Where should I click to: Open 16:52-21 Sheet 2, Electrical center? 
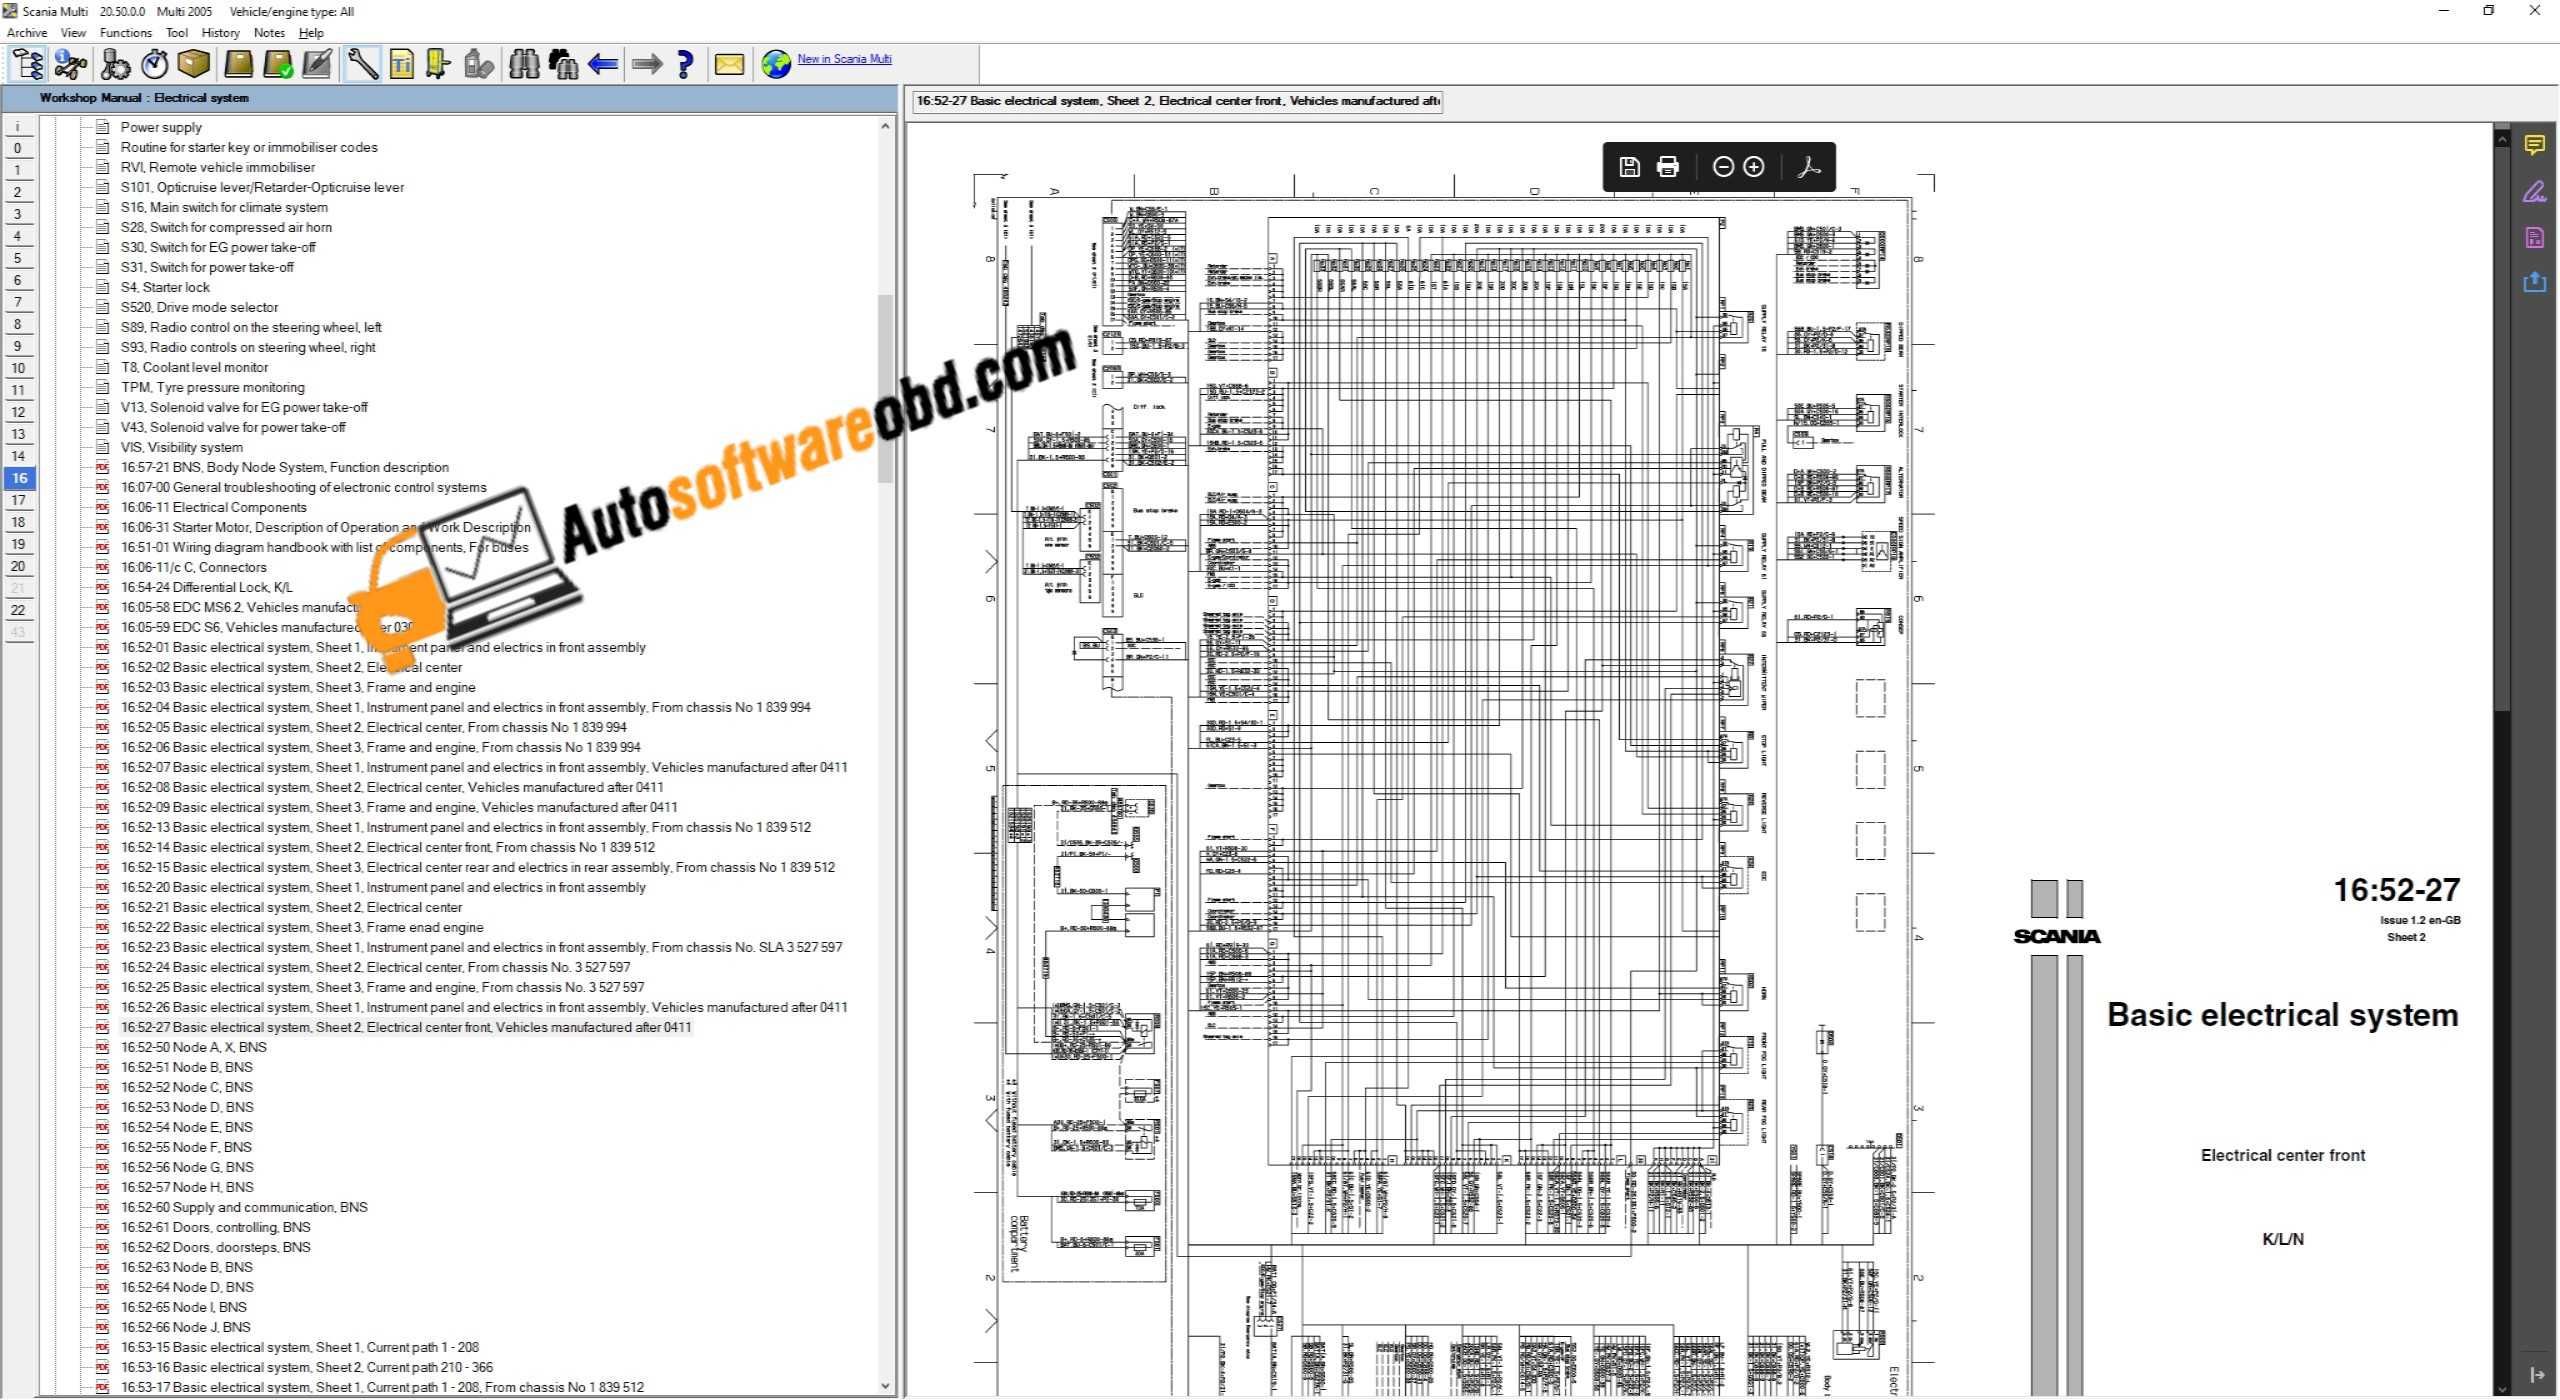[291, 907]
